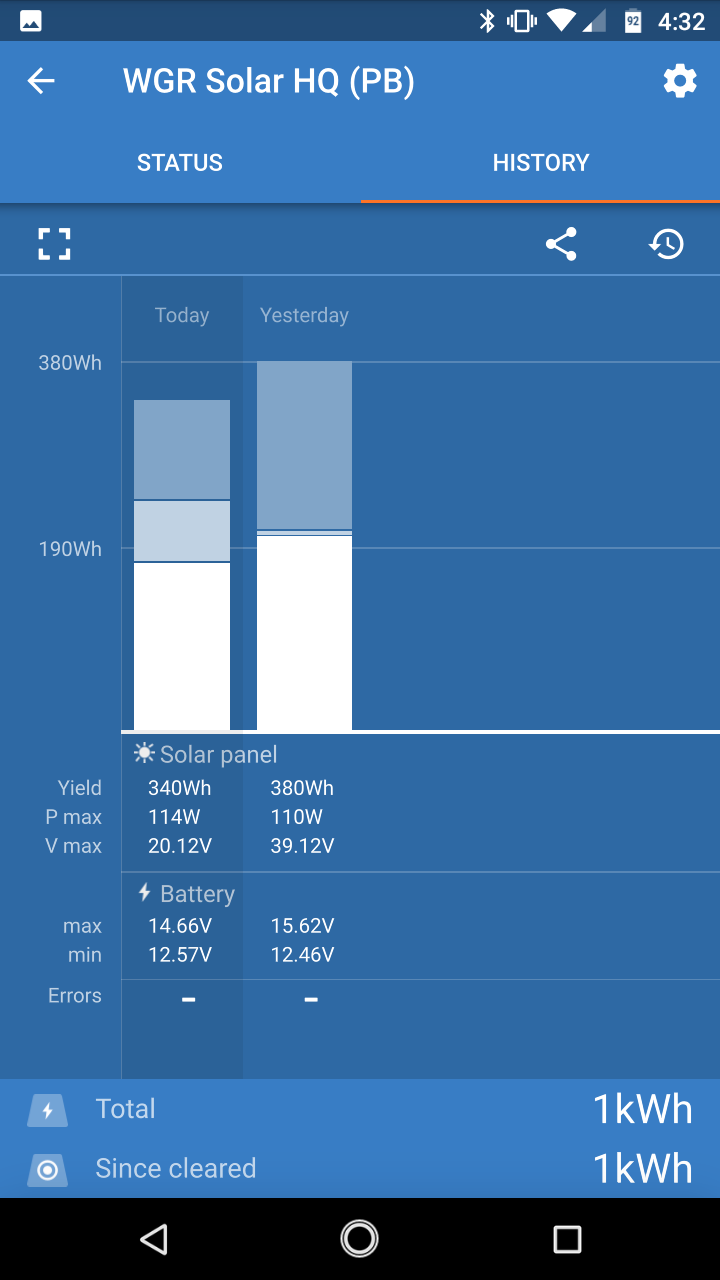Tap the Battery lightning bolt icon

(x=145, y=892)
